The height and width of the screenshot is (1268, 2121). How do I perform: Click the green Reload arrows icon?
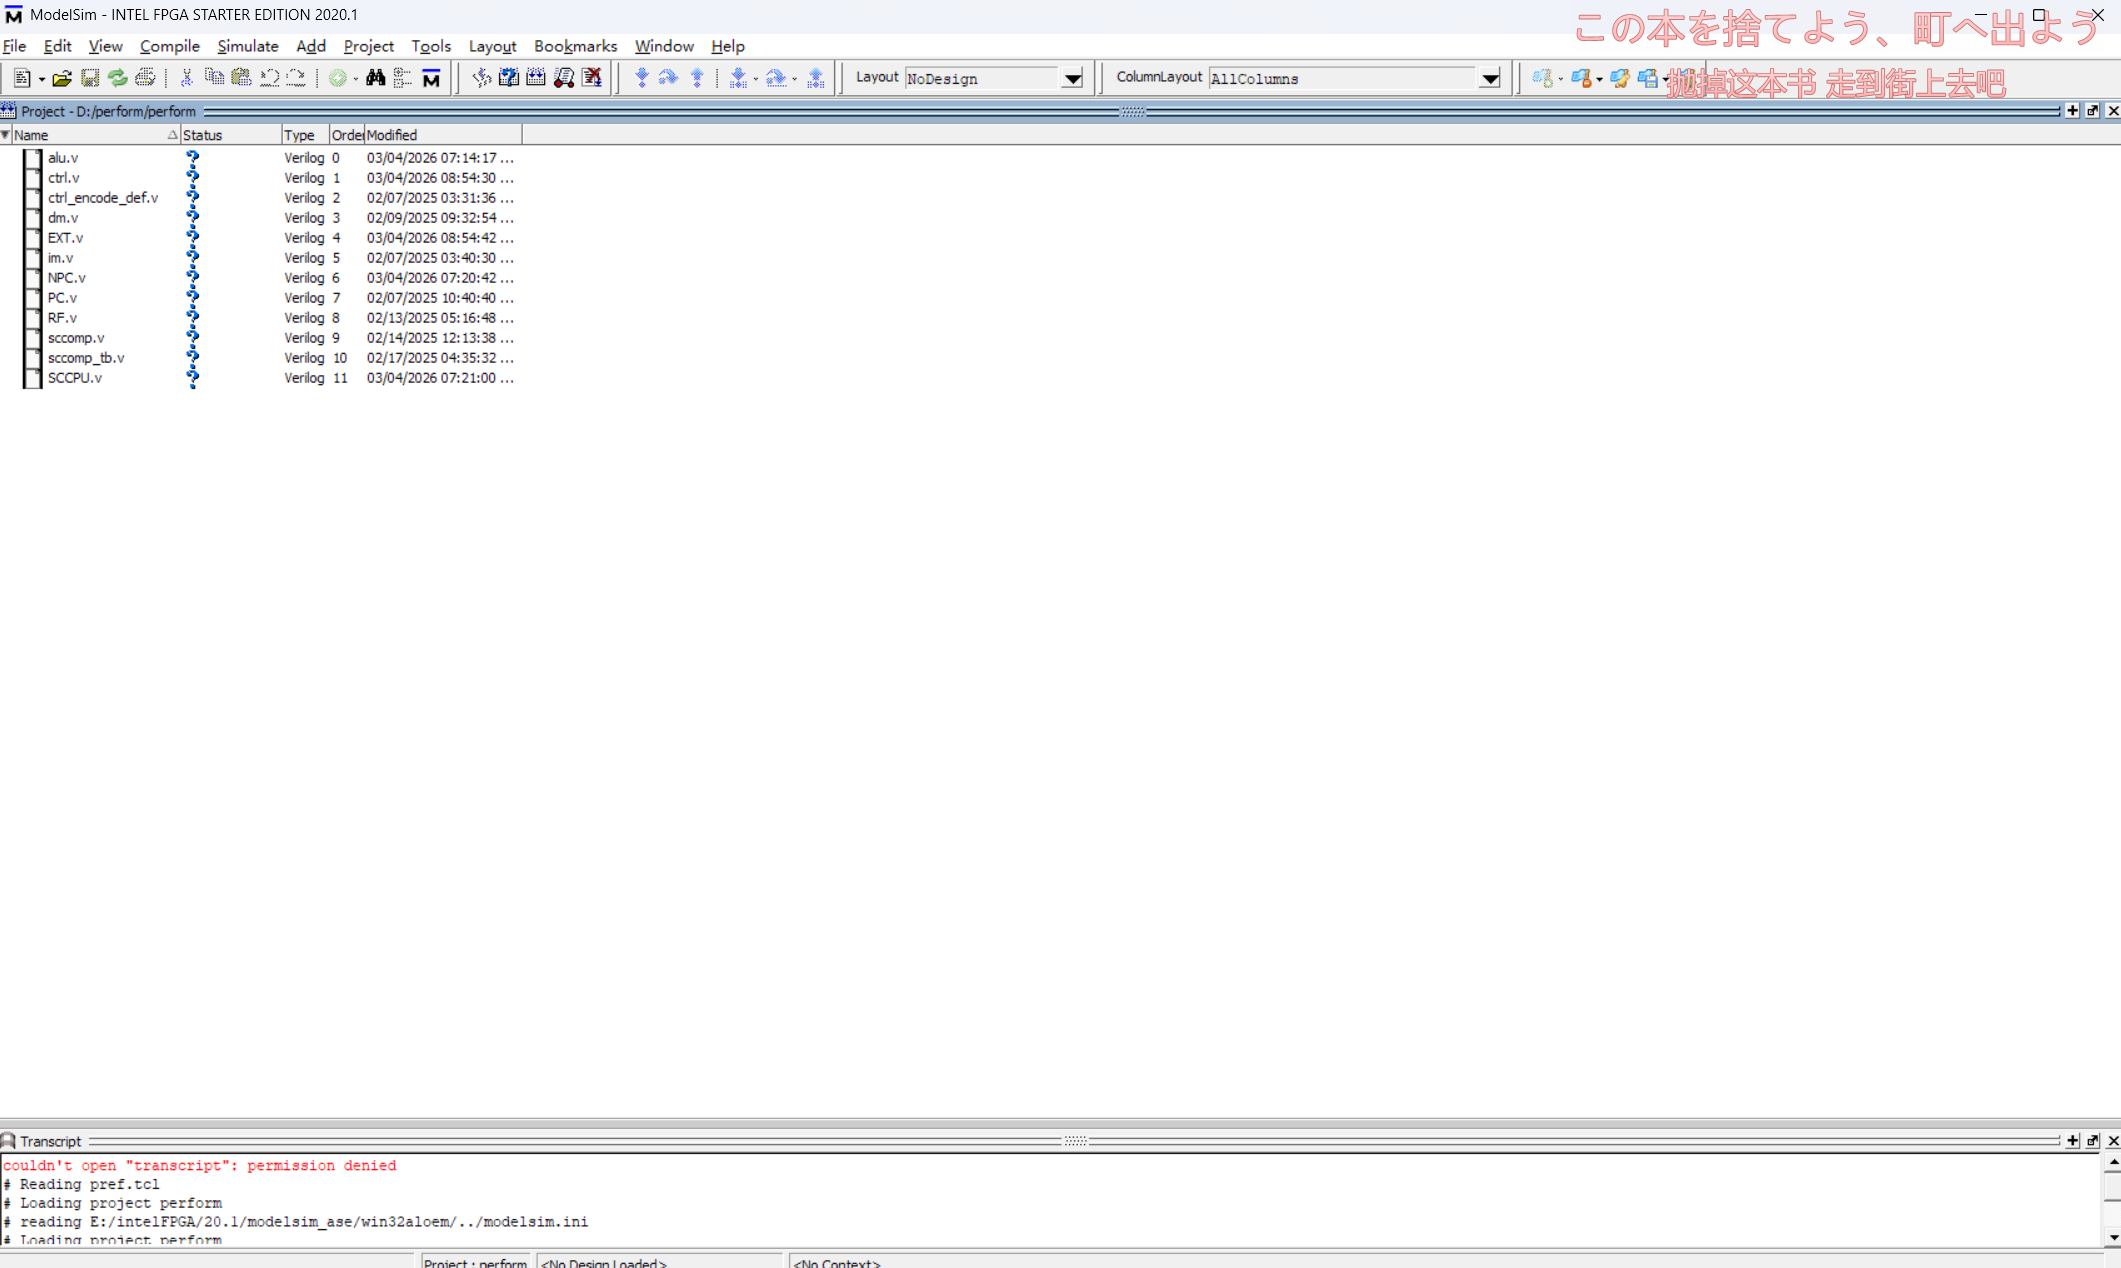[118, 78]
